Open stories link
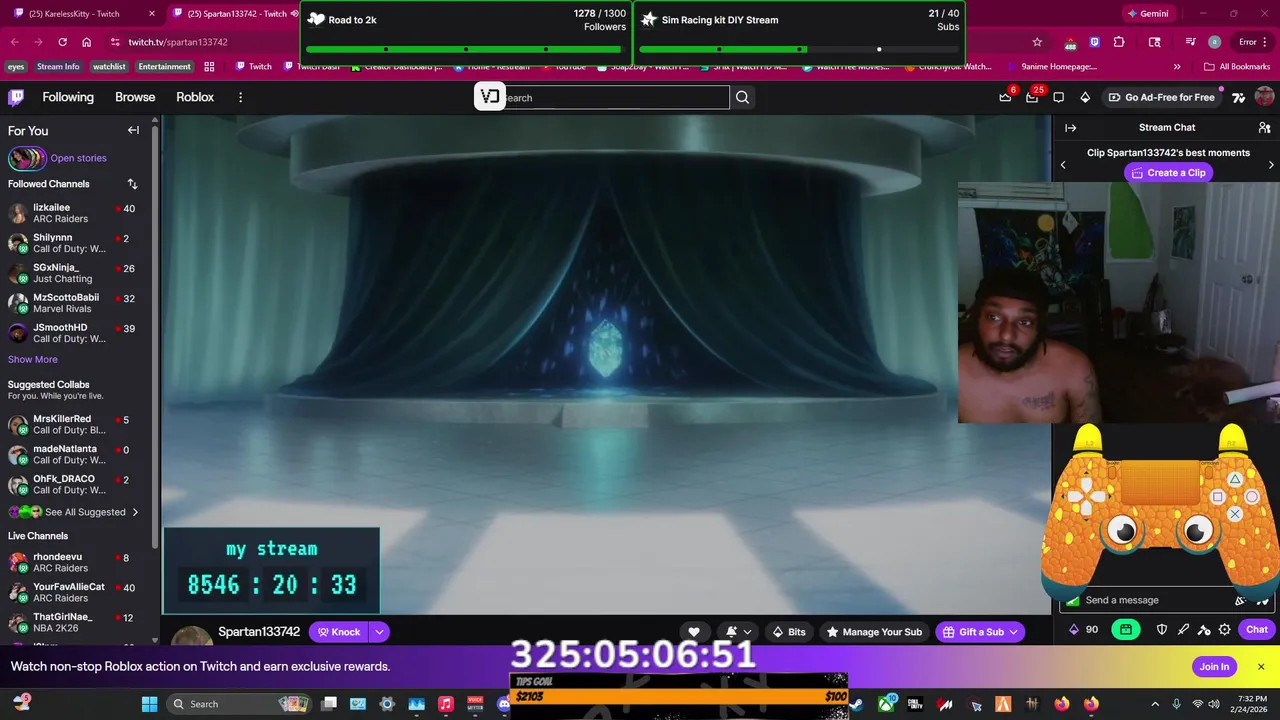 click(x=78, y=158)
